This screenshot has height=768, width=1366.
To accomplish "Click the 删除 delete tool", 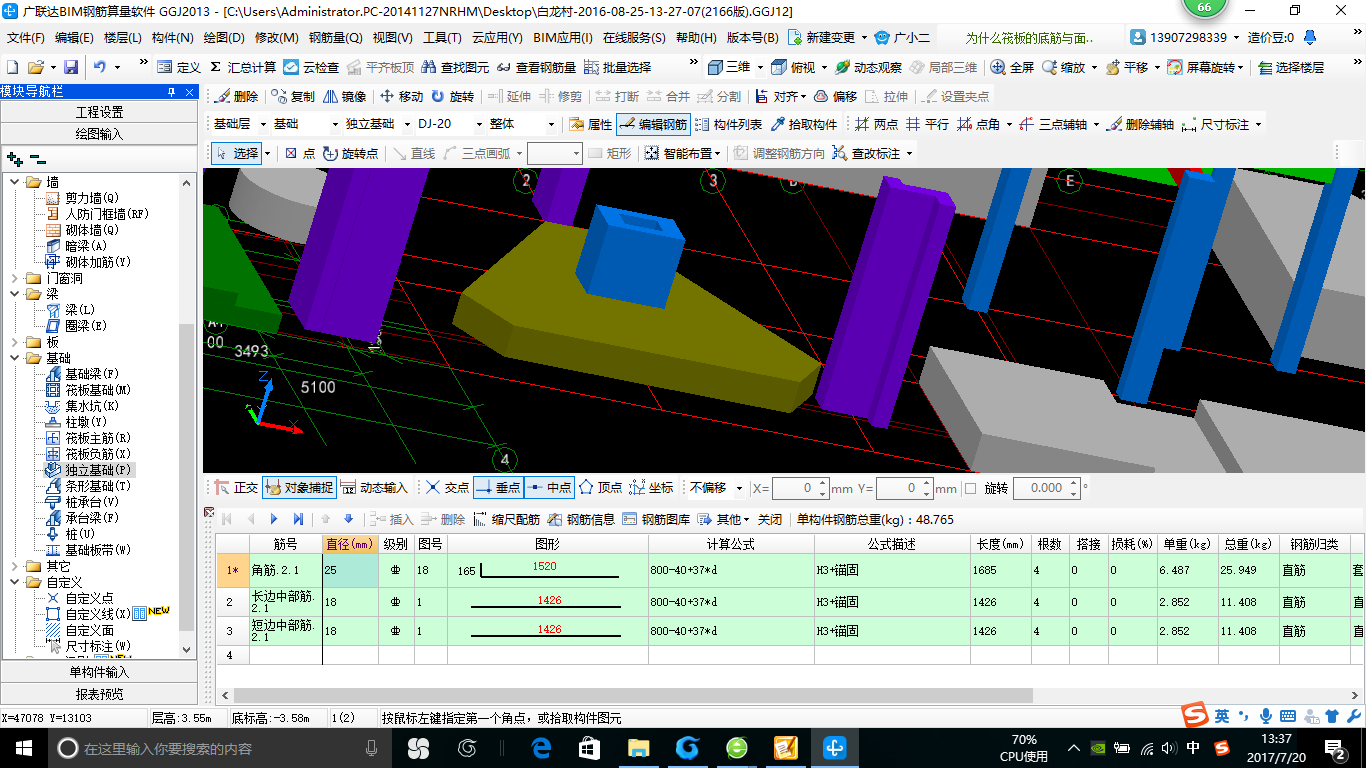I will click(x=236, y=97).
